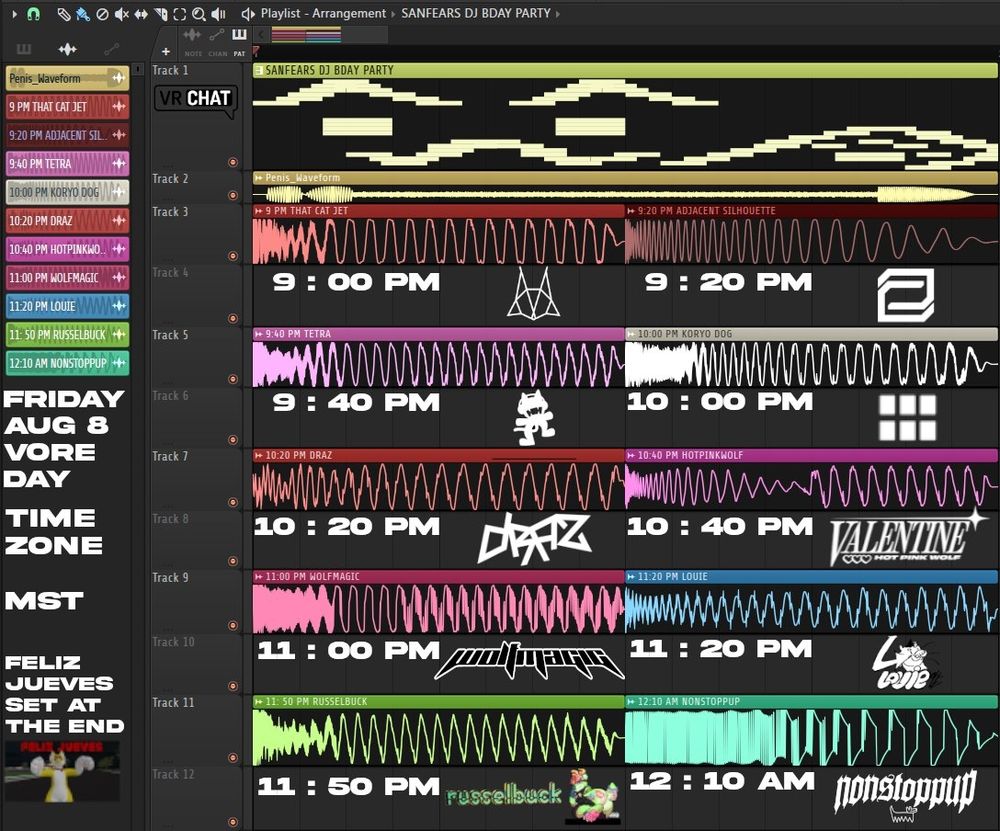Open the playlist options menu arrow
This screenshot has height=831, width=1000.
[x=15, y=14]
